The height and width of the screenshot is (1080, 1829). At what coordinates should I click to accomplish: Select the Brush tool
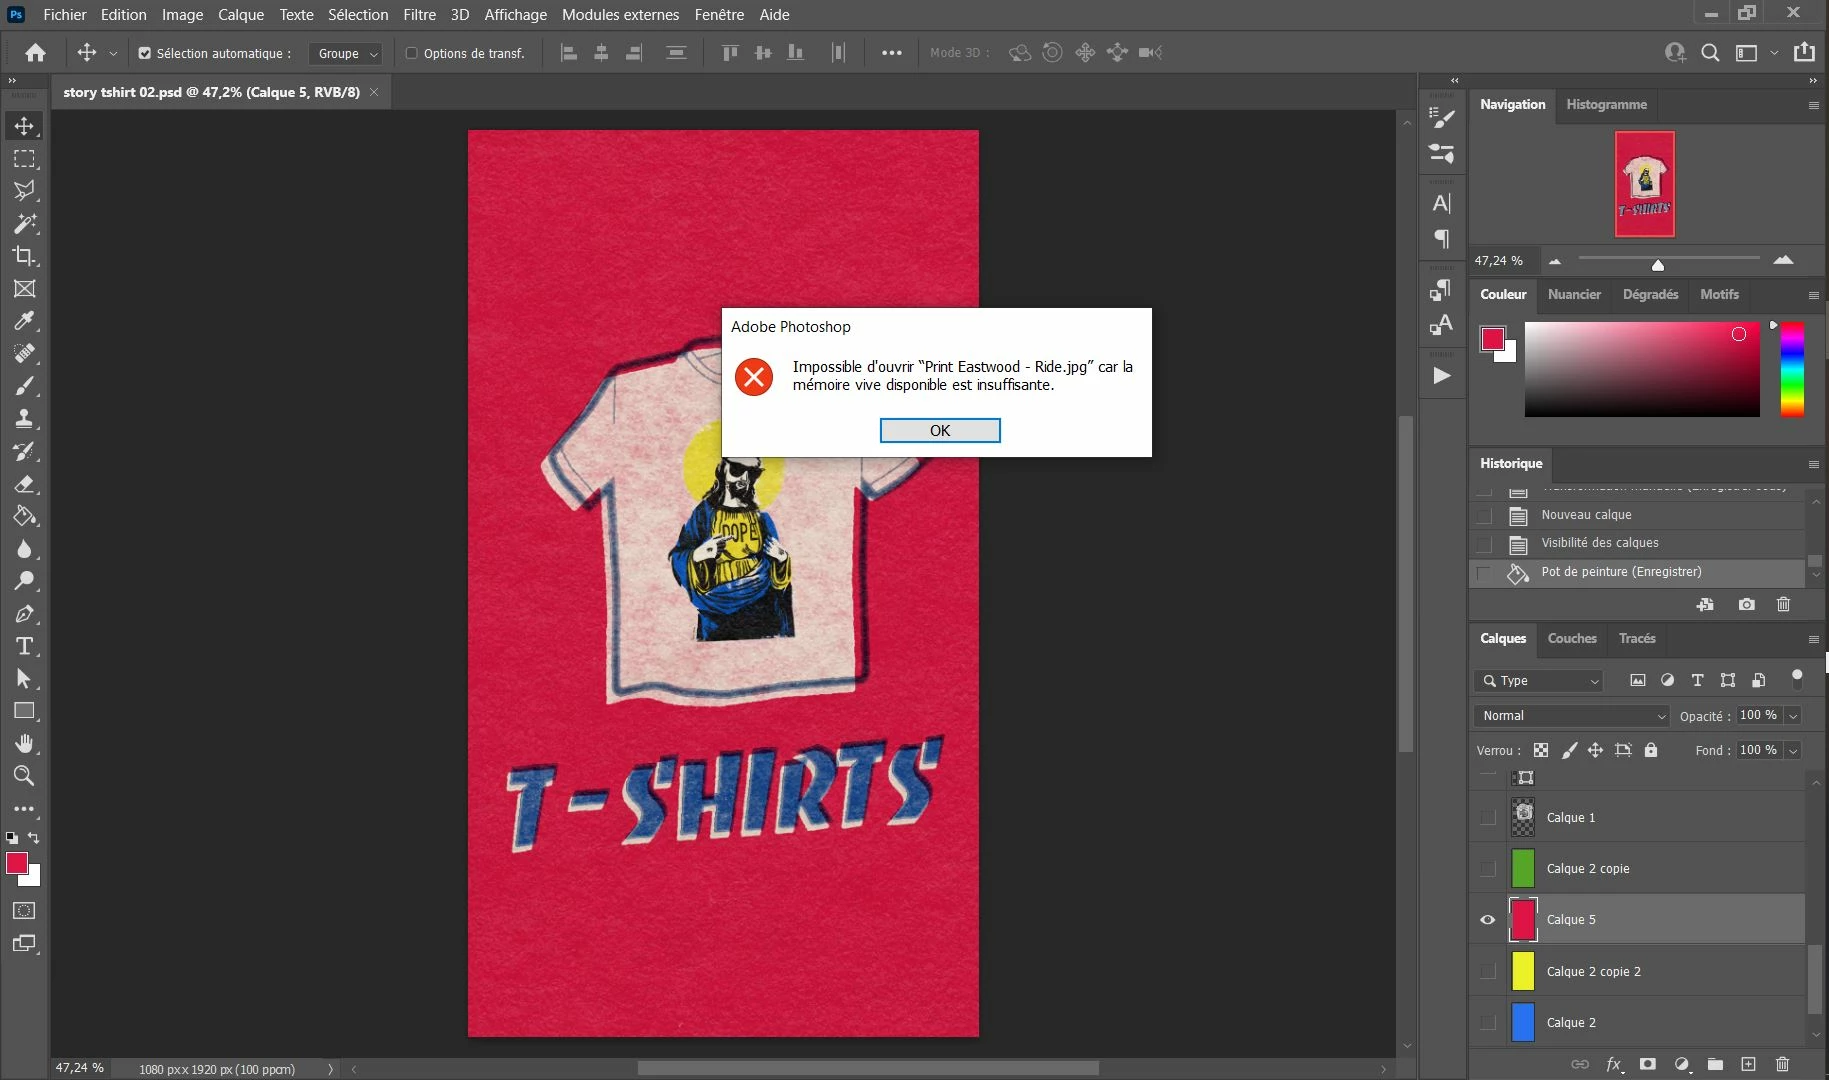click(24, 386)
